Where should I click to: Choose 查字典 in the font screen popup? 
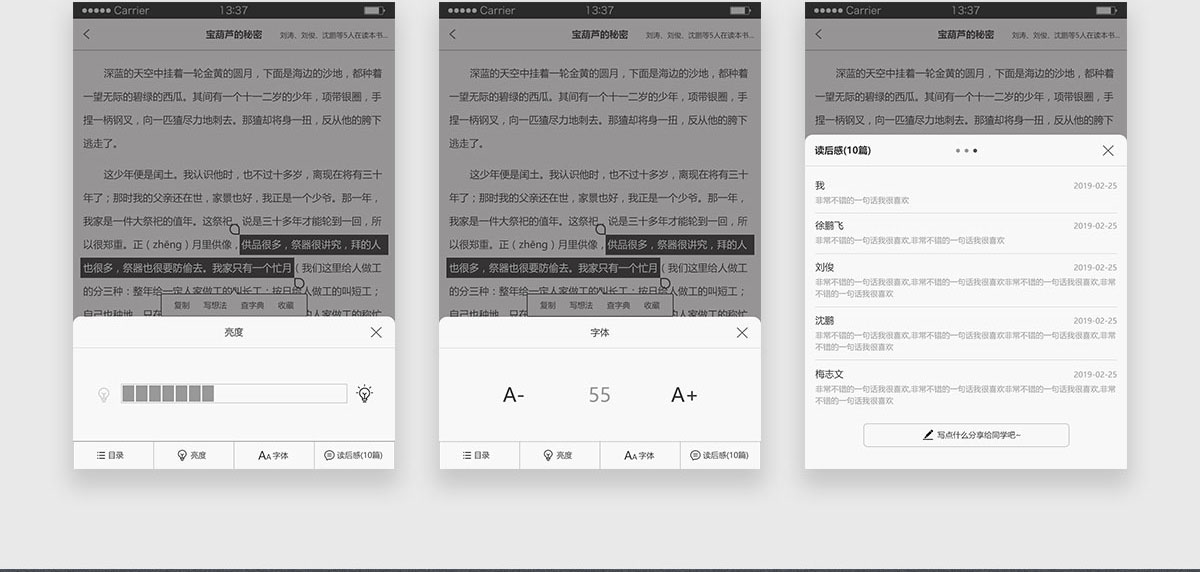click(618, 305)
